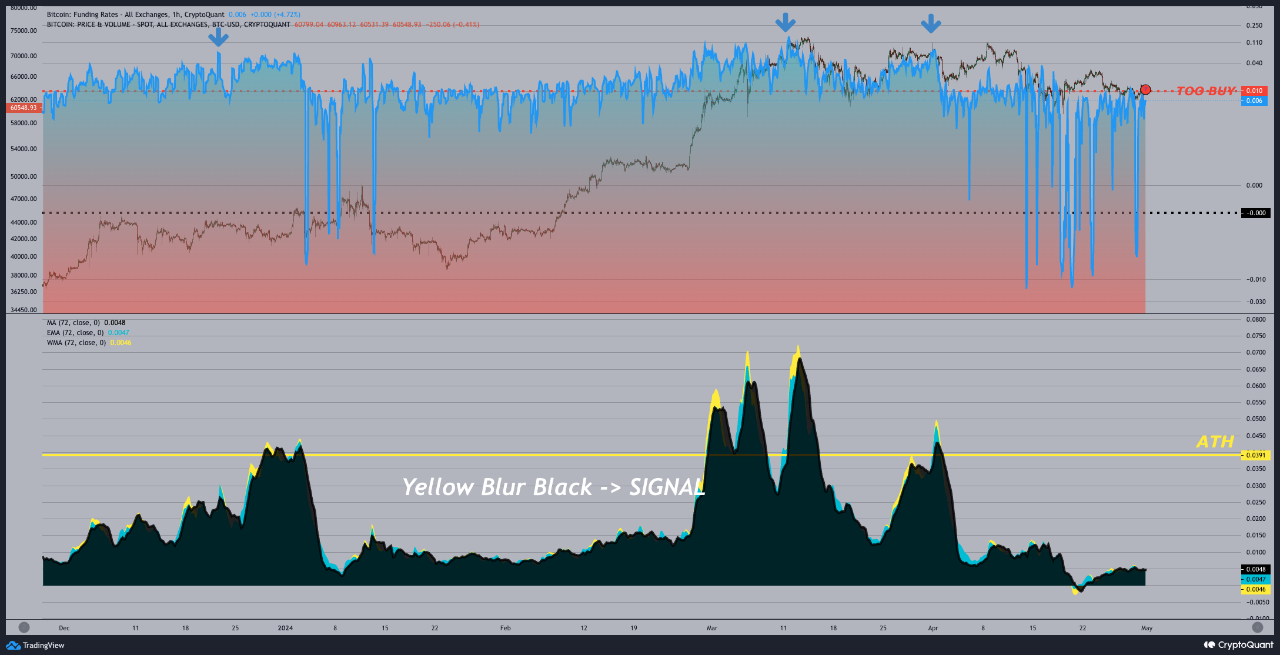Click the red circle marker at the latest price
This screenshot has height=655, width=1280.
[1146, 89]
